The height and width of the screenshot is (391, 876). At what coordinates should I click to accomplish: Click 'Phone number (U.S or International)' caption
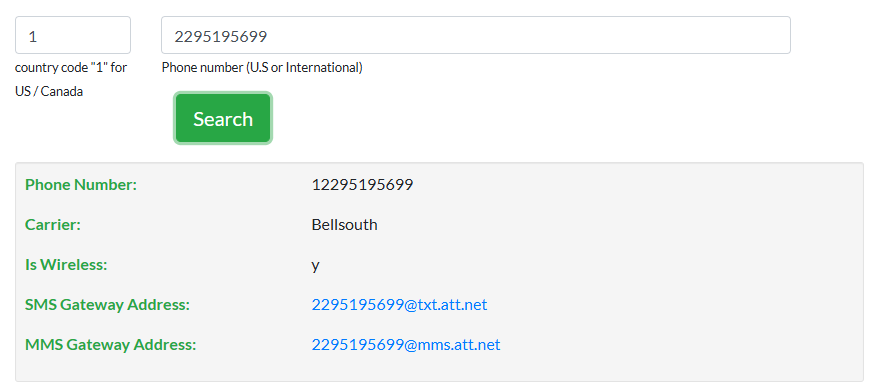(x=262, y=68)
